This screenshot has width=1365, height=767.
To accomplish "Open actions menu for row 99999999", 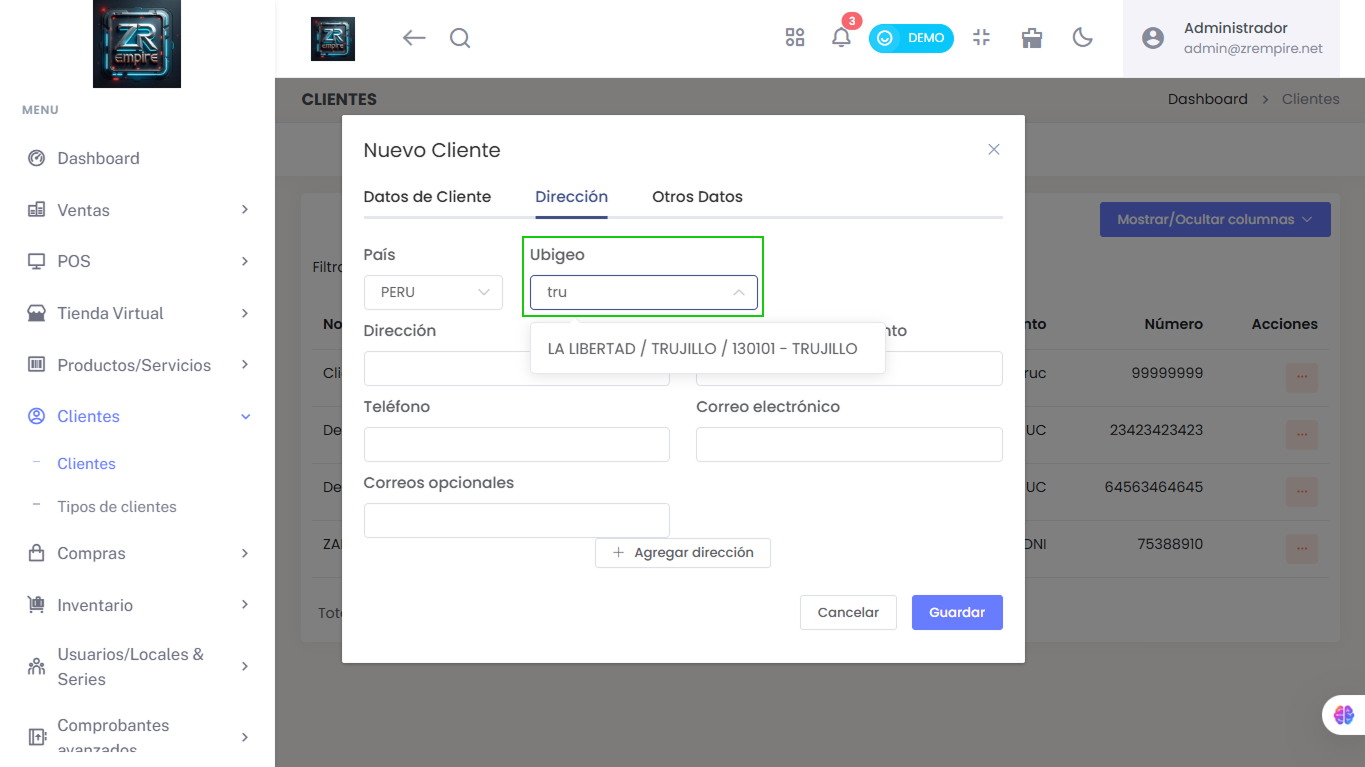I will 1302,377.
